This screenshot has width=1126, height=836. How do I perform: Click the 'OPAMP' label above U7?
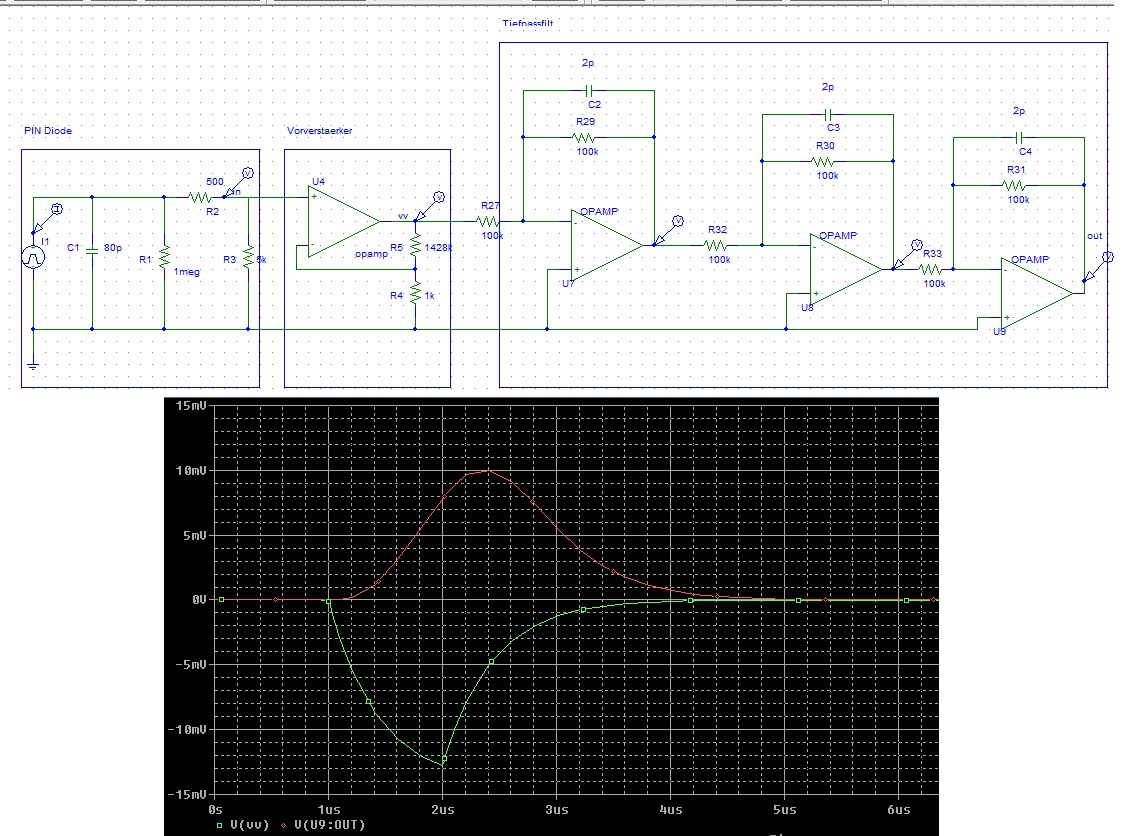[x=599, y=211]
